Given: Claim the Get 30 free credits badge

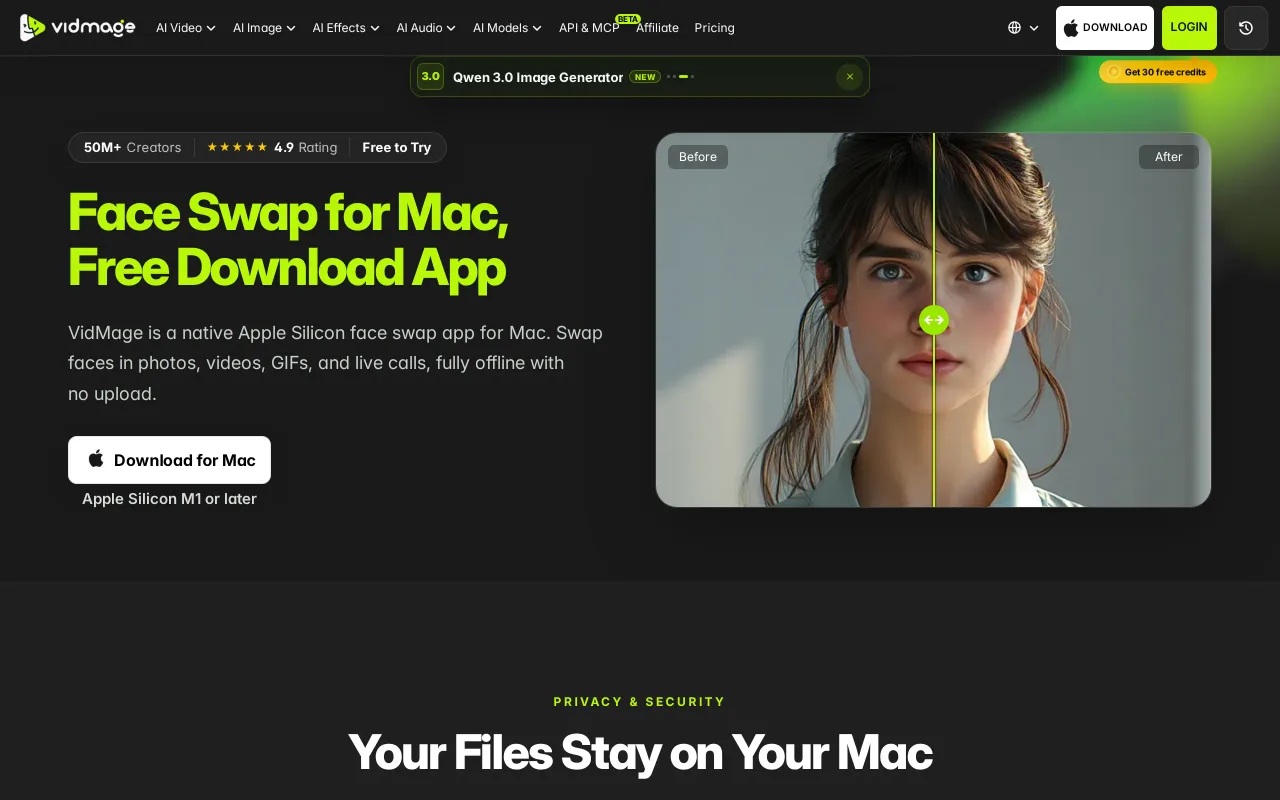Looking at the screenshot, I should 1158,72.
